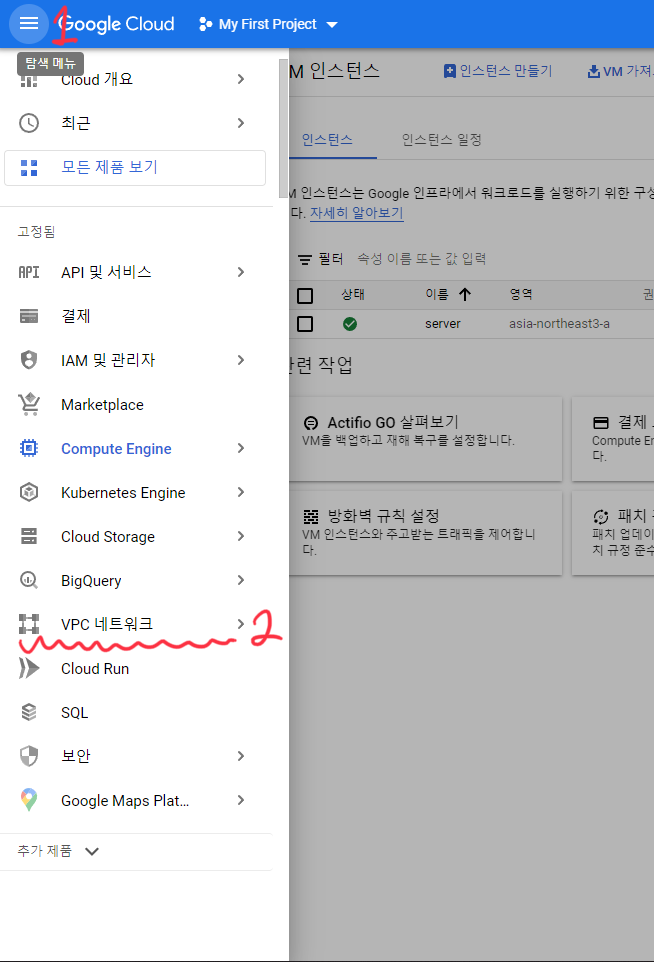Click the 보안 shield icon
The image size is (654, 962).
click(29, 756)
